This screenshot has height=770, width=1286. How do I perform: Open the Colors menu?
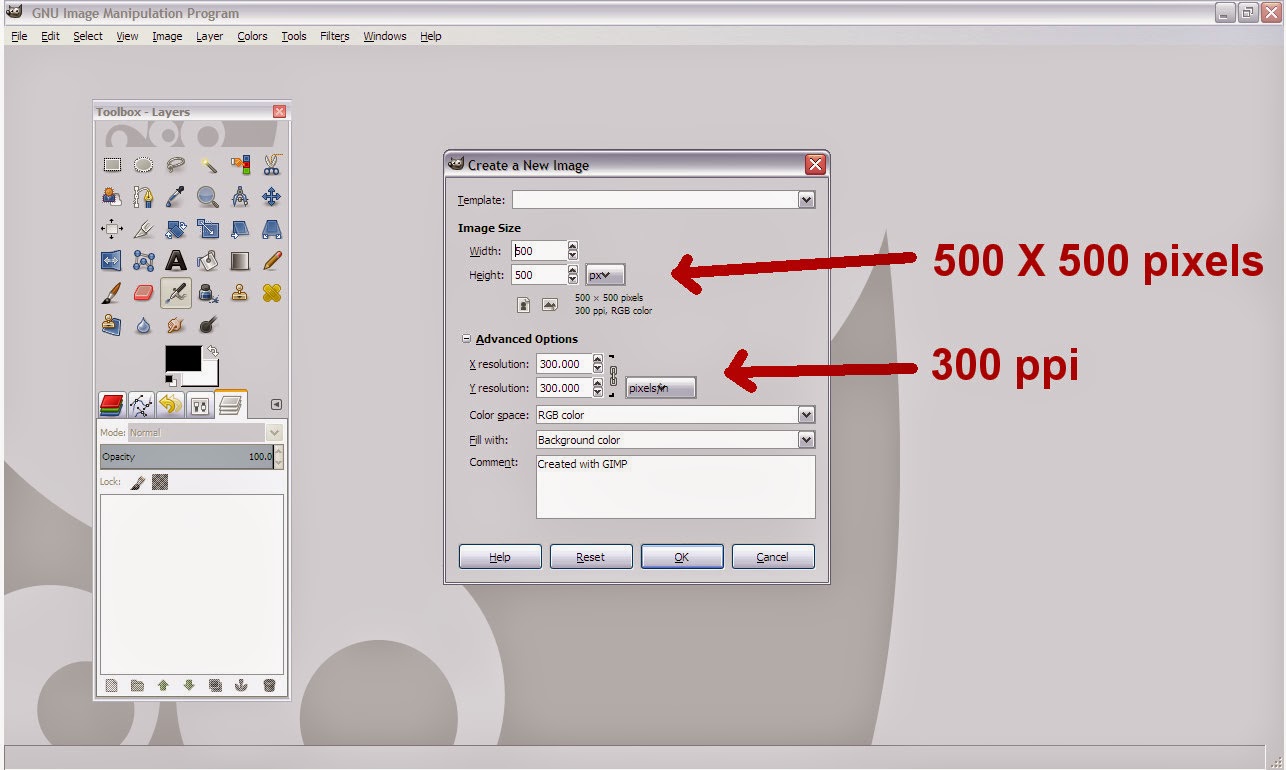click(x=252, y=36)
